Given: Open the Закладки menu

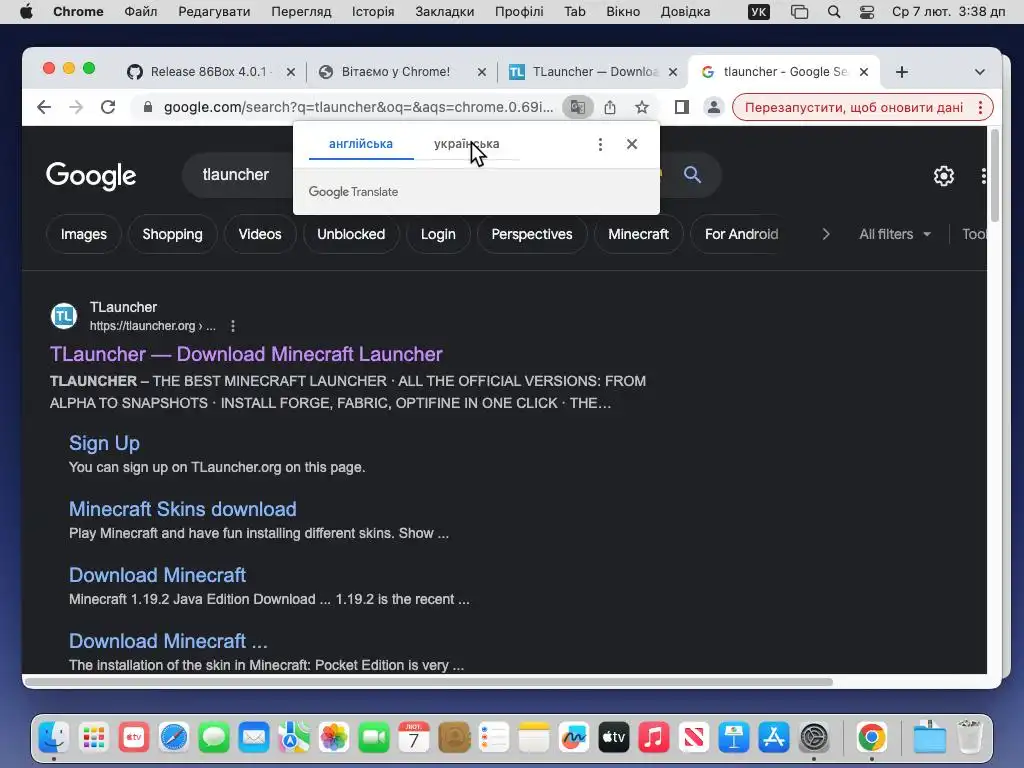Looking at the screenshot, I should click(445, 12).
